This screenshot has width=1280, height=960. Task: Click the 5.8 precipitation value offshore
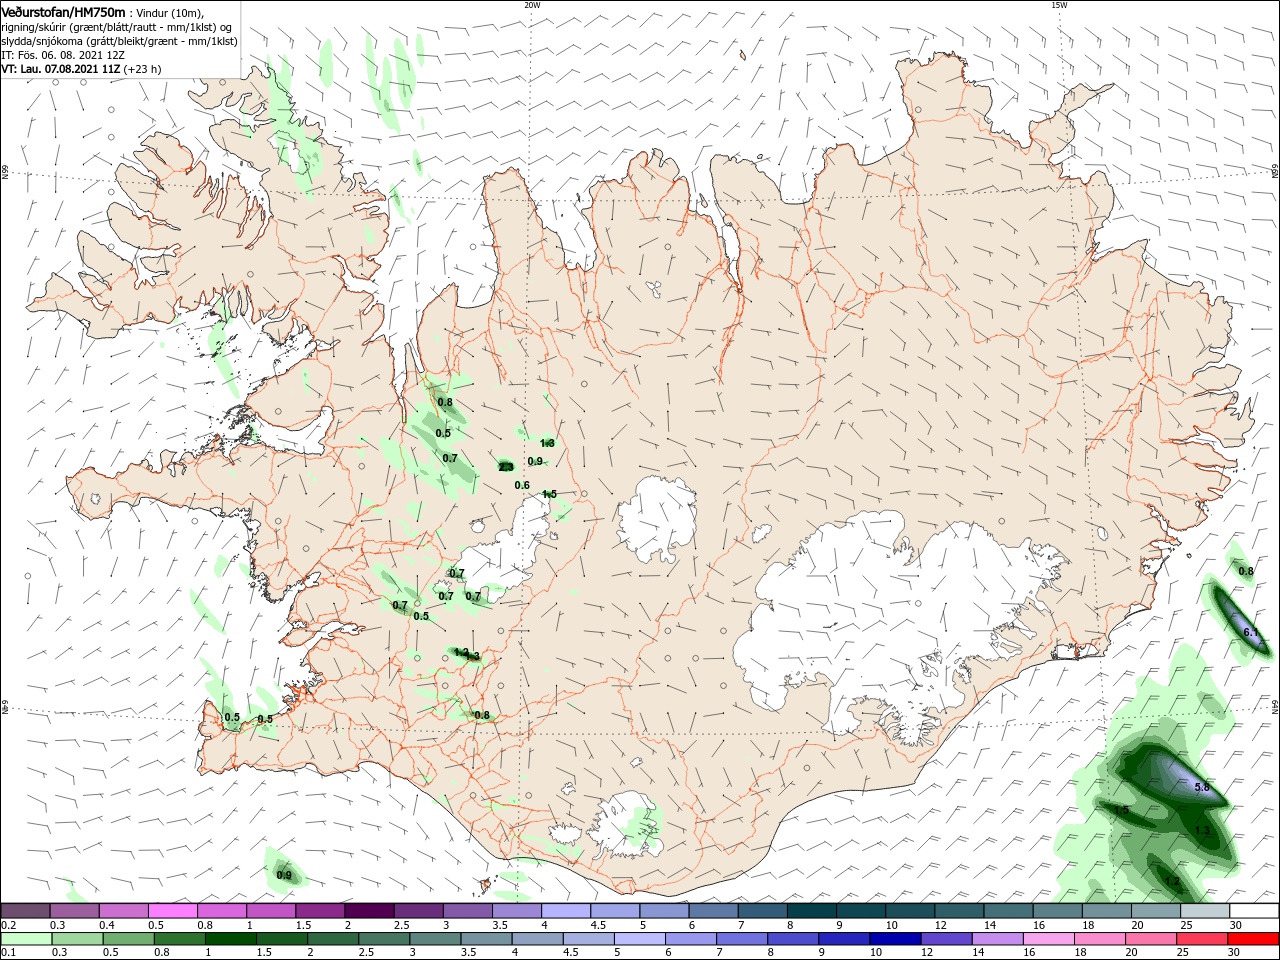[x=1202, y=787]
